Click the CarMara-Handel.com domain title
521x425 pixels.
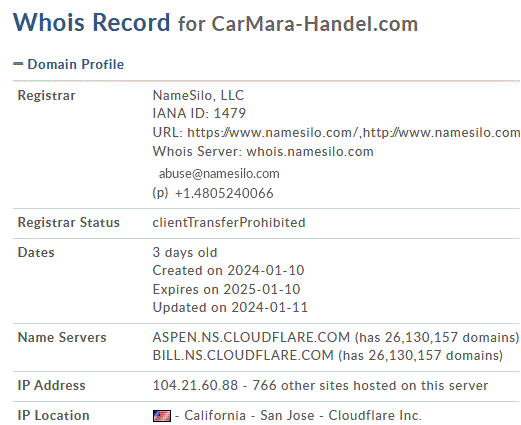(315, 24)
